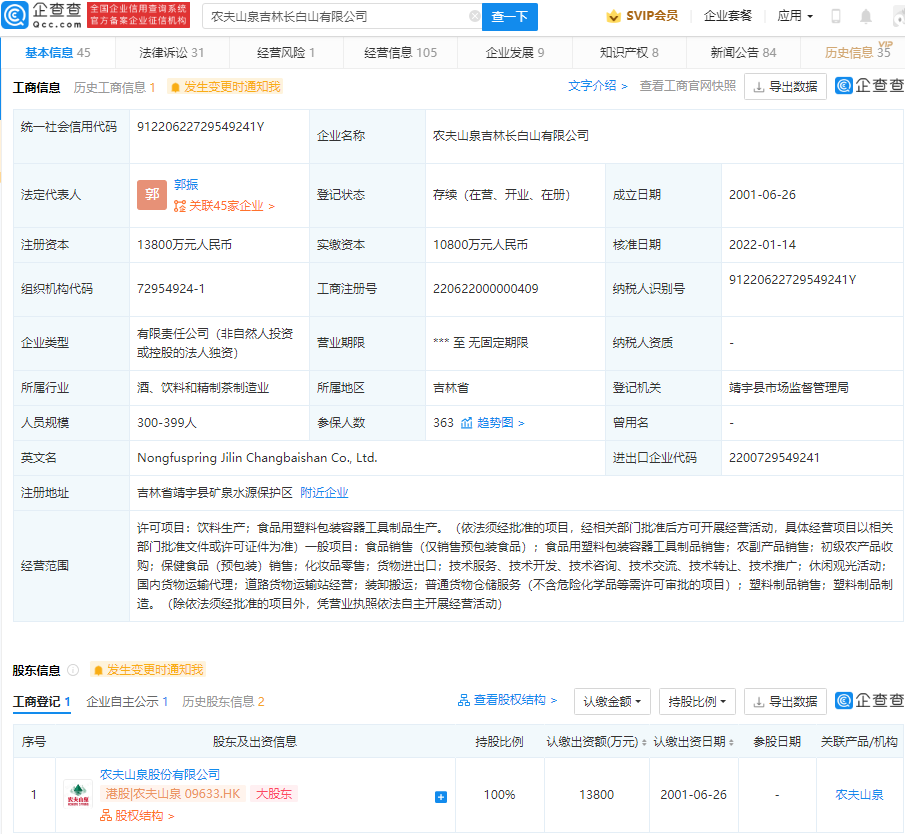Switch to the 企业发展 tab
Viewport: 905px width, 834px height.
514,53
